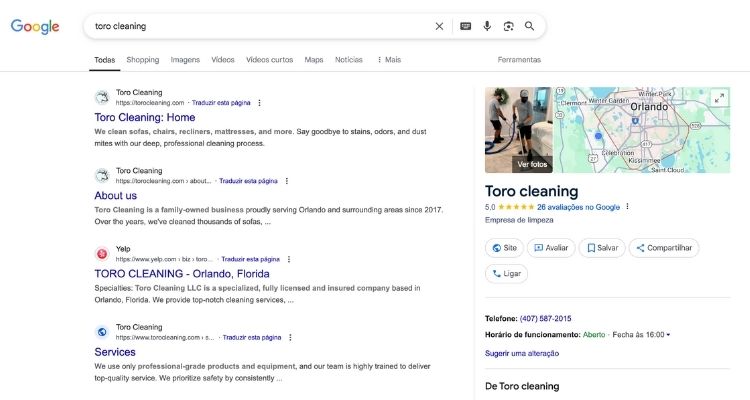Click the Avaliar button
The image size is (750, 400).
pos(551,248)
